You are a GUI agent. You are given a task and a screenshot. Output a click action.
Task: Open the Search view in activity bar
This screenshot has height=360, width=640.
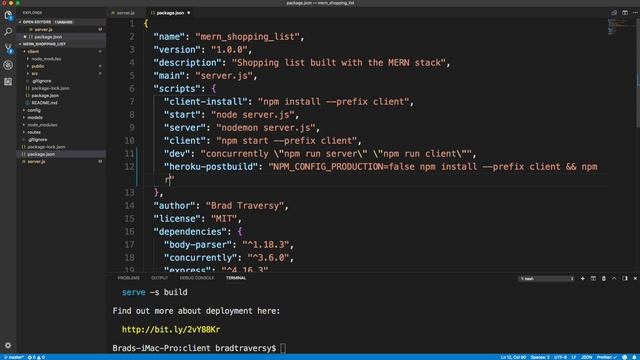(x=8, y=31)
